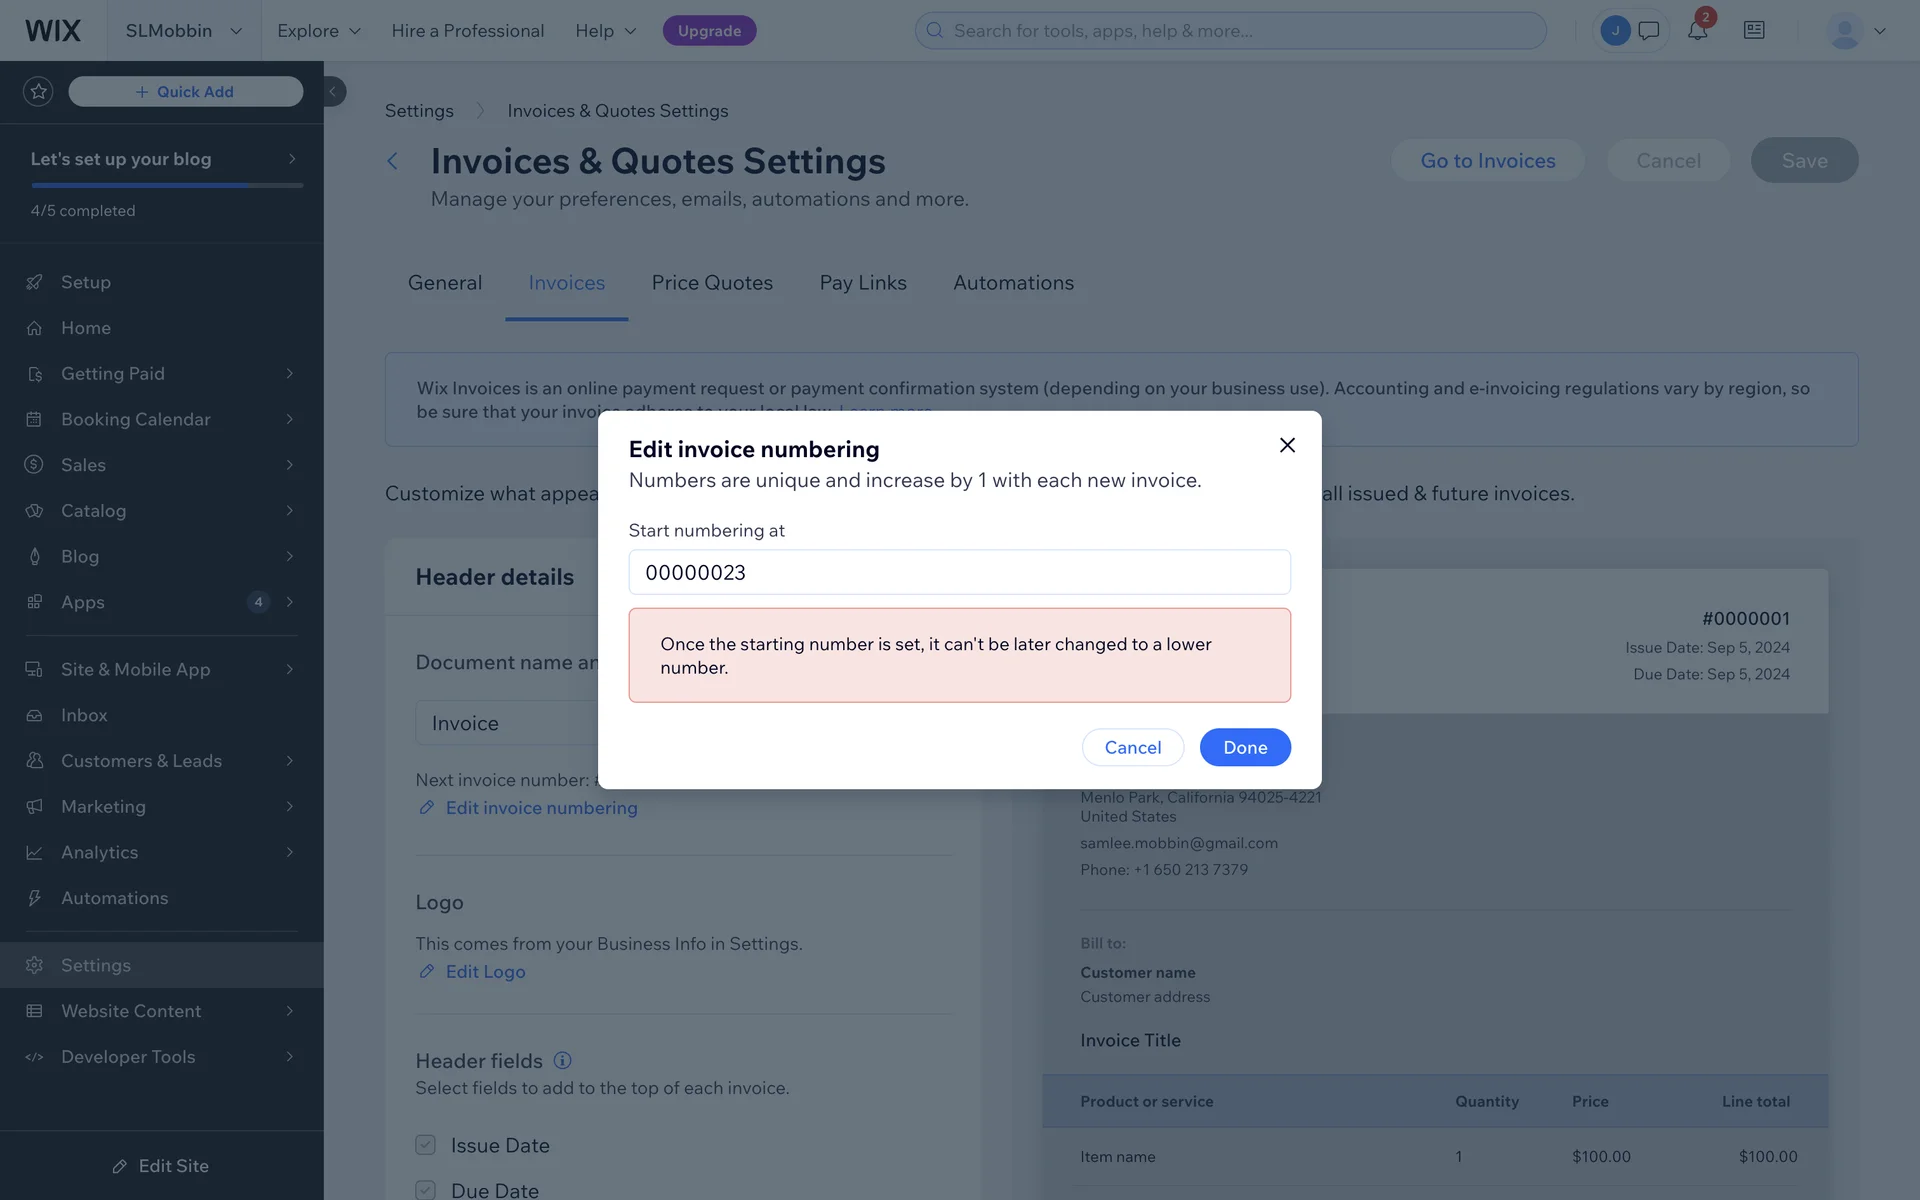This screenshot has width=1920, height=1200.
Task: Toggle the Issue Date checkbox
Action: pyautogui.click(x=426, y=1145)
